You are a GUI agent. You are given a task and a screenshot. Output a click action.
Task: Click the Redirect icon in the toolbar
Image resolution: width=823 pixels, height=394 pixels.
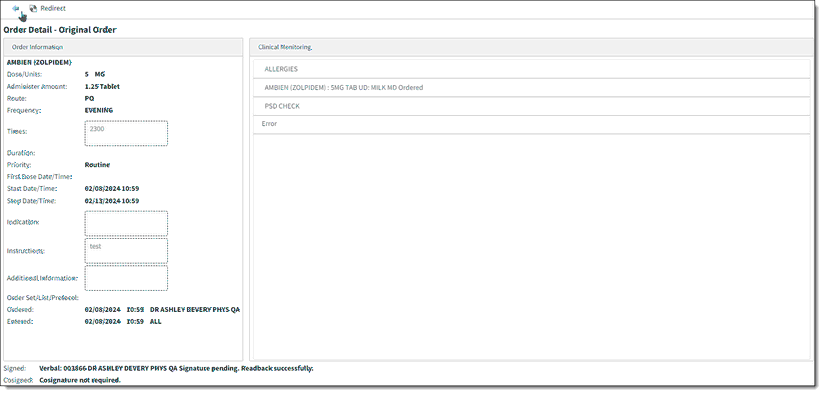point(33,8)
